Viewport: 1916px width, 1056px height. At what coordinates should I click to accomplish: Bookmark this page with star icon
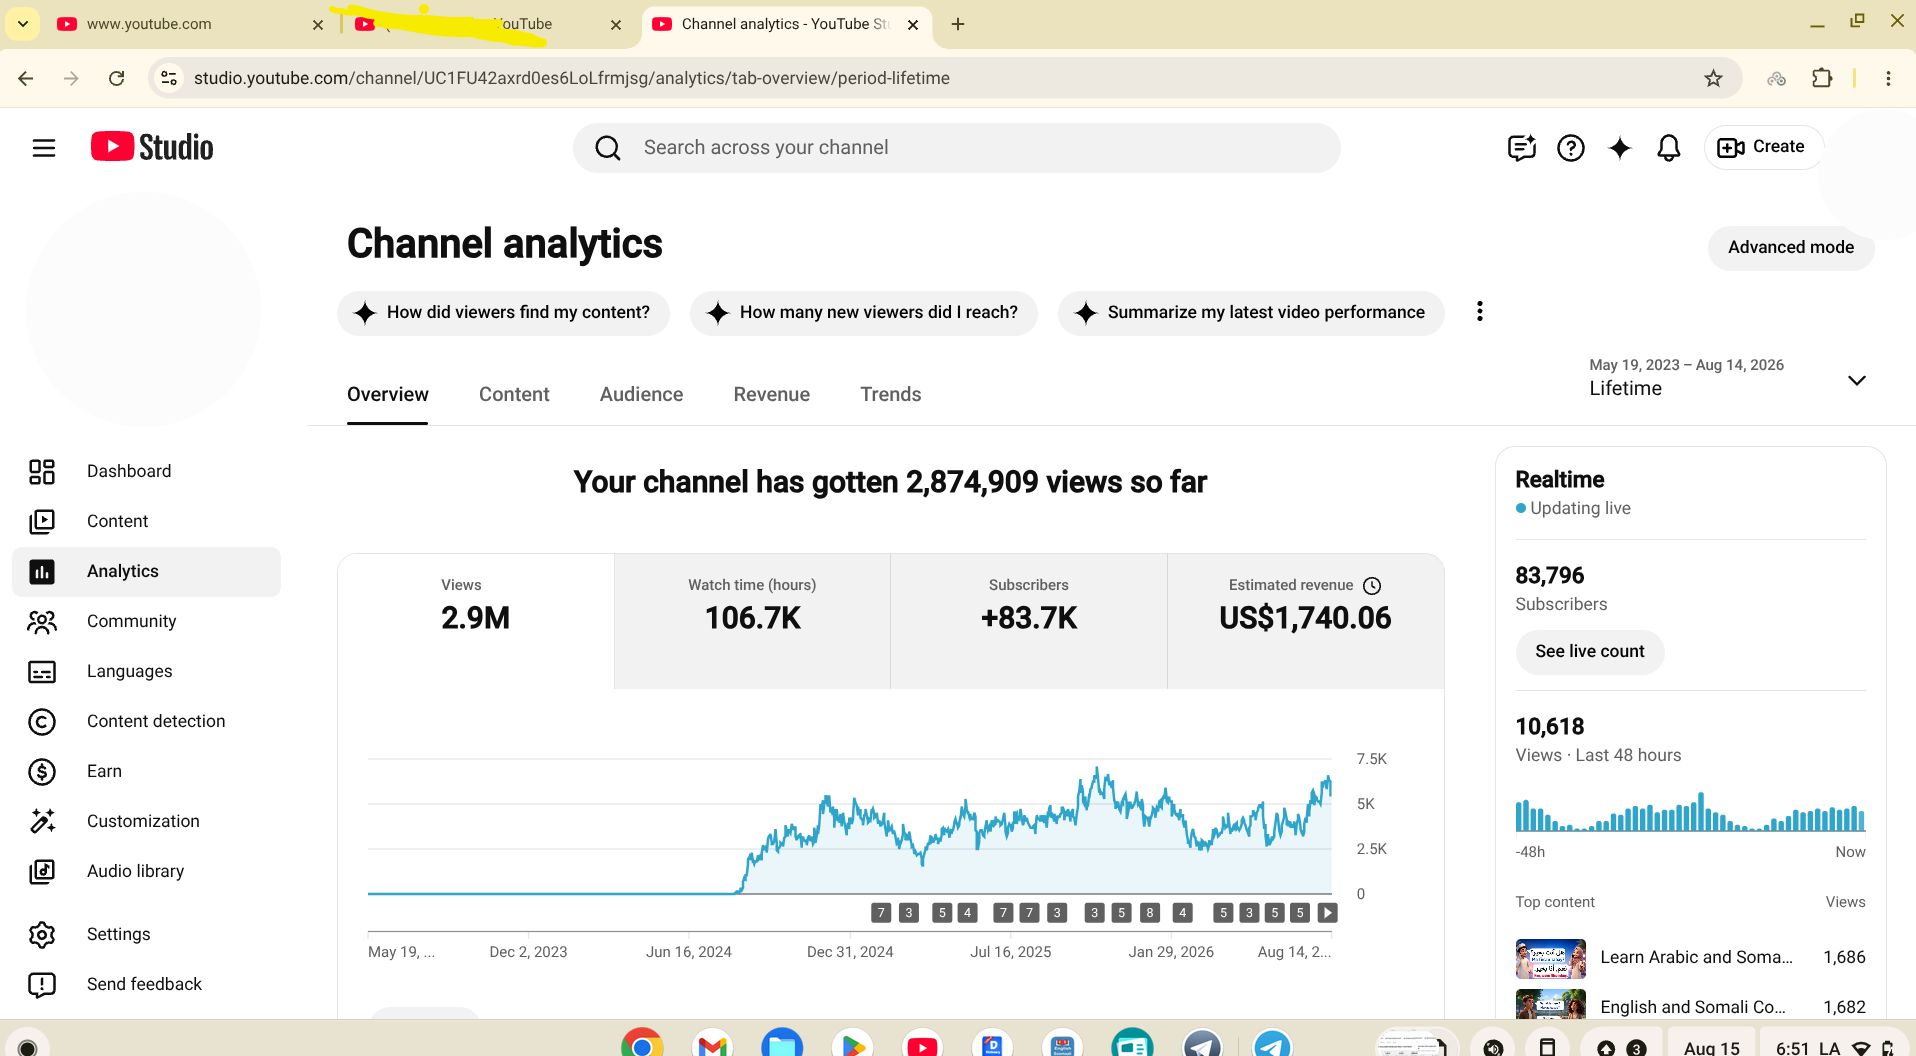pyautogui.click(x=1713, y=78)
